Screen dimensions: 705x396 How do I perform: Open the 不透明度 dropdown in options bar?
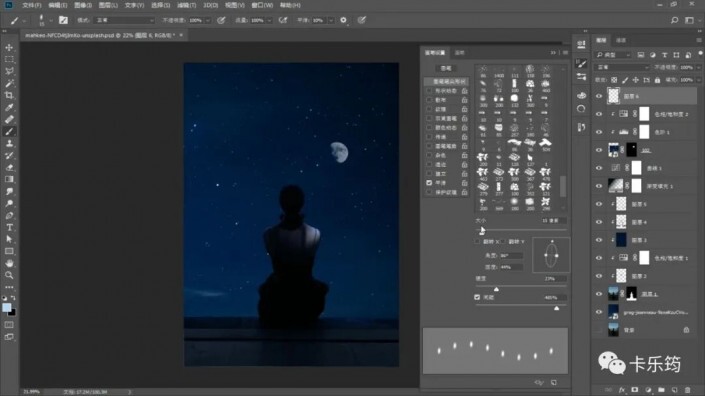[x=207, y=20]
